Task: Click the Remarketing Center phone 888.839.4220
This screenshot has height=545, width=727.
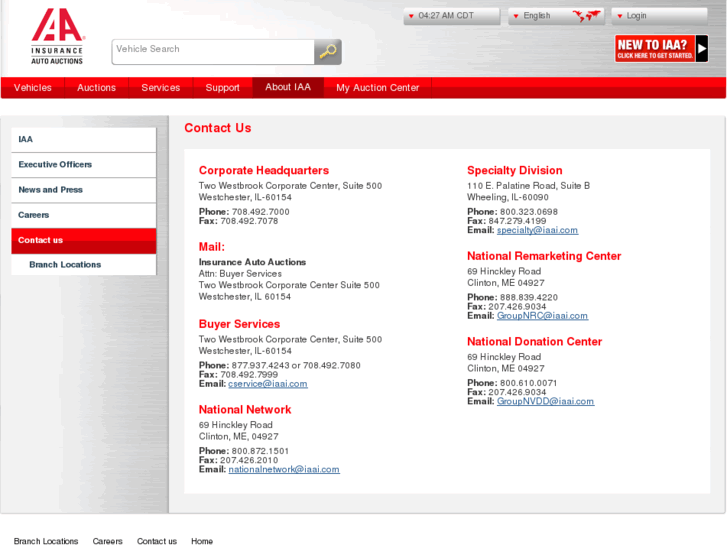Action: [x=529, y=297]
